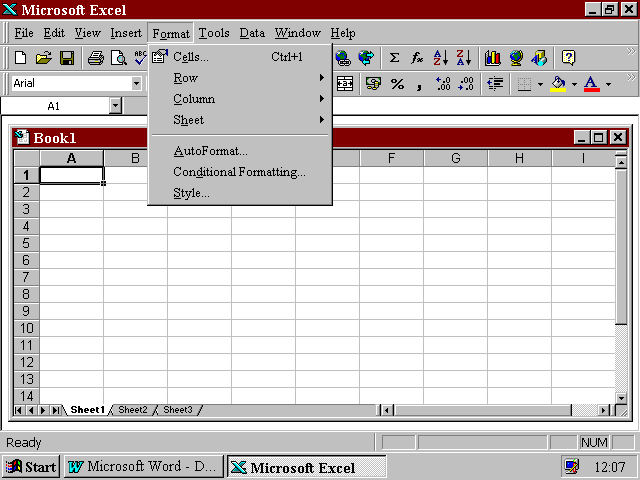Open the Window menu
640x480 pixels.
(297, 33)
